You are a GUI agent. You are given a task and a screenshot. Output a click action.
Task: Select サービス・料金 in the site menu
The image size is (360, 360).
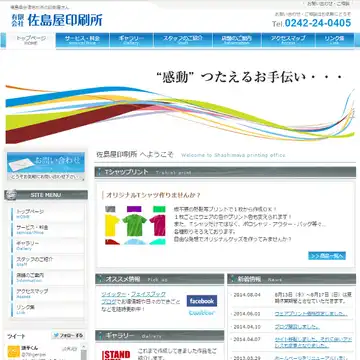(x=47, y=230)
